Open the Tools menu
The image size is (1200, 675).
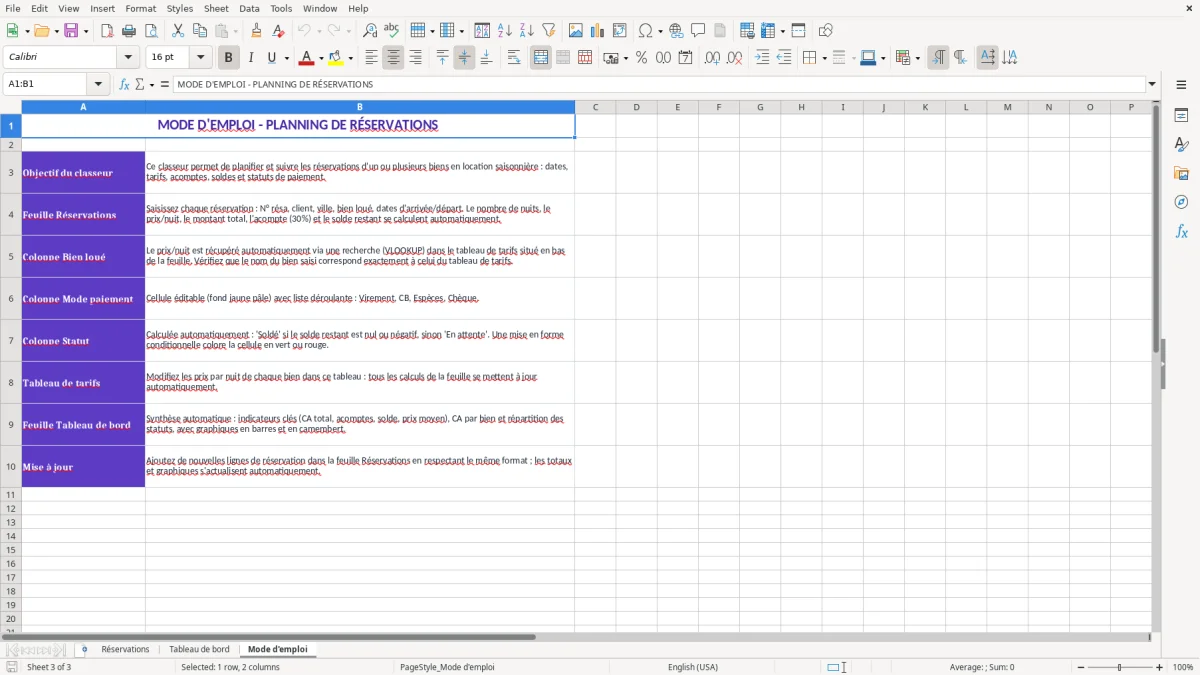point(281,8)
